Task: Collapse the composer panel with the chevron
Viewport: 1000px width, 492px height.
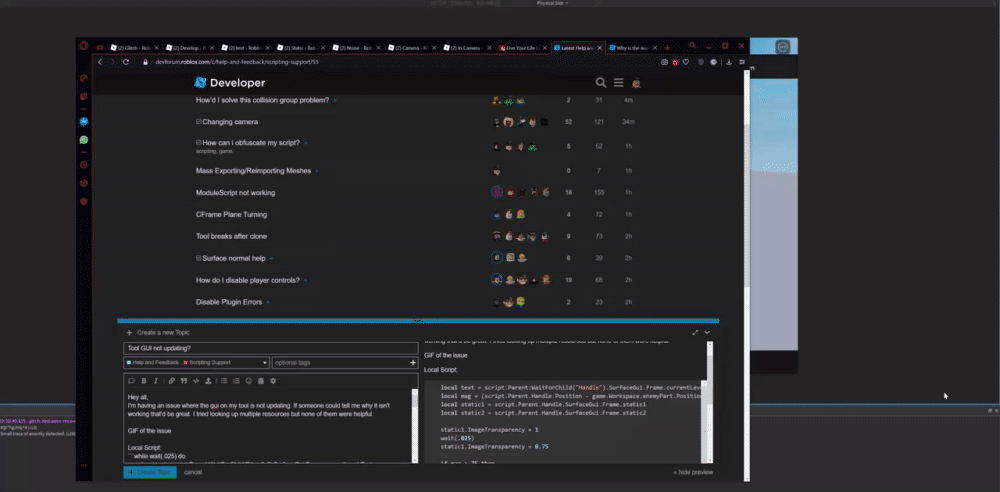Action: click(x=707, y=332)
